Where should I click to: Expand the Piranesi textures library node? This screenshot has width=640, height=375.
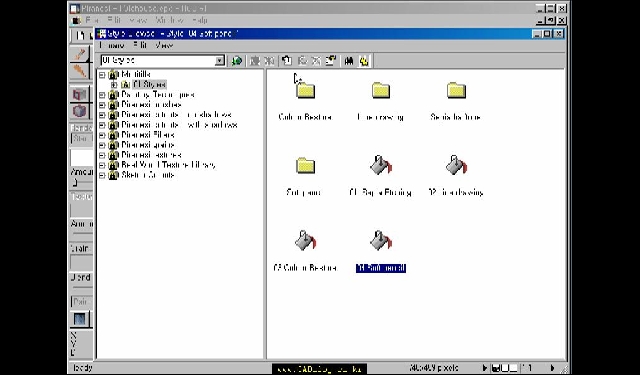(x=102, y=155)
